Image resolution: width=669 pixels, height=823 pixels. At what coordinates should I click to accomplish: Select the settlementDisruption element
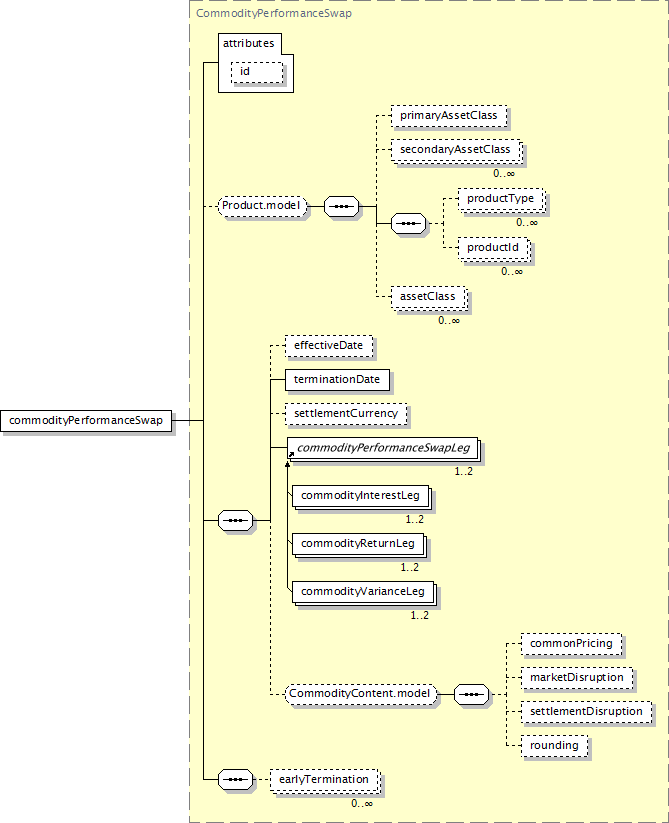[x=587, y=712]
